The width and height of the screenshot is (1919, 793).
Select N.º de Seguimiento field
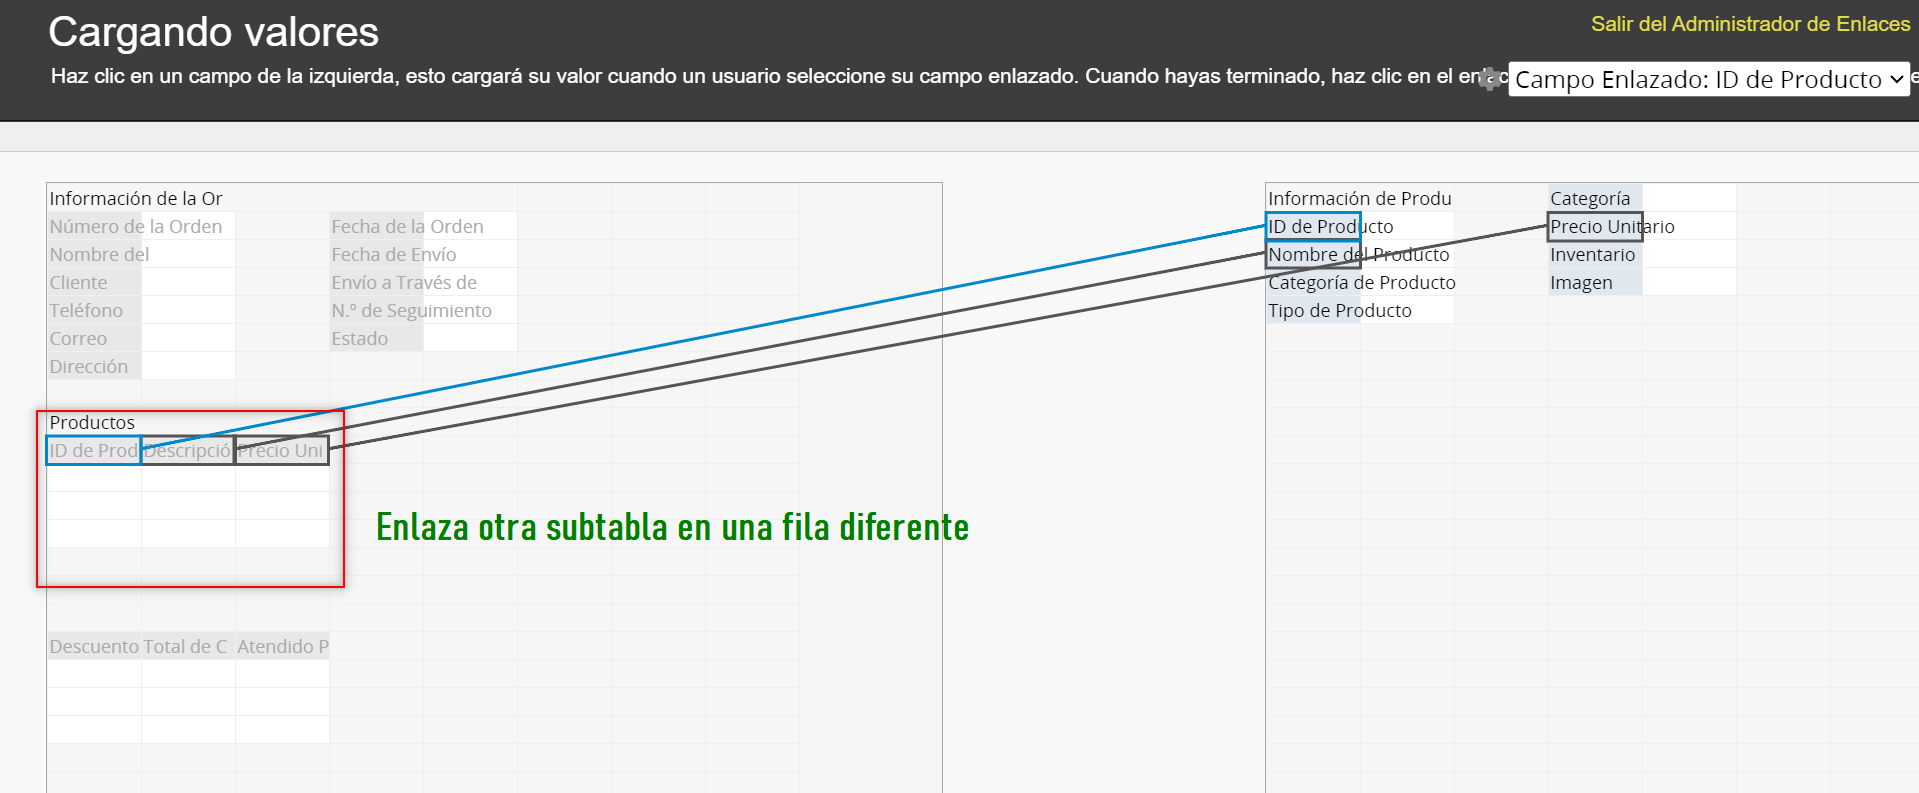(411, 311)
